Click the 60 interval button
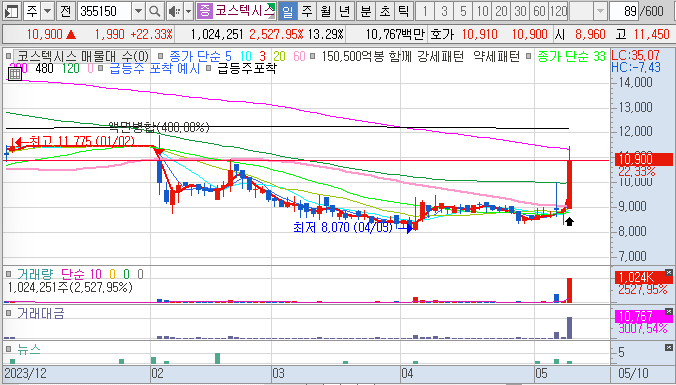The height and width of the screenshot is (385, 676). pos(539,11)
